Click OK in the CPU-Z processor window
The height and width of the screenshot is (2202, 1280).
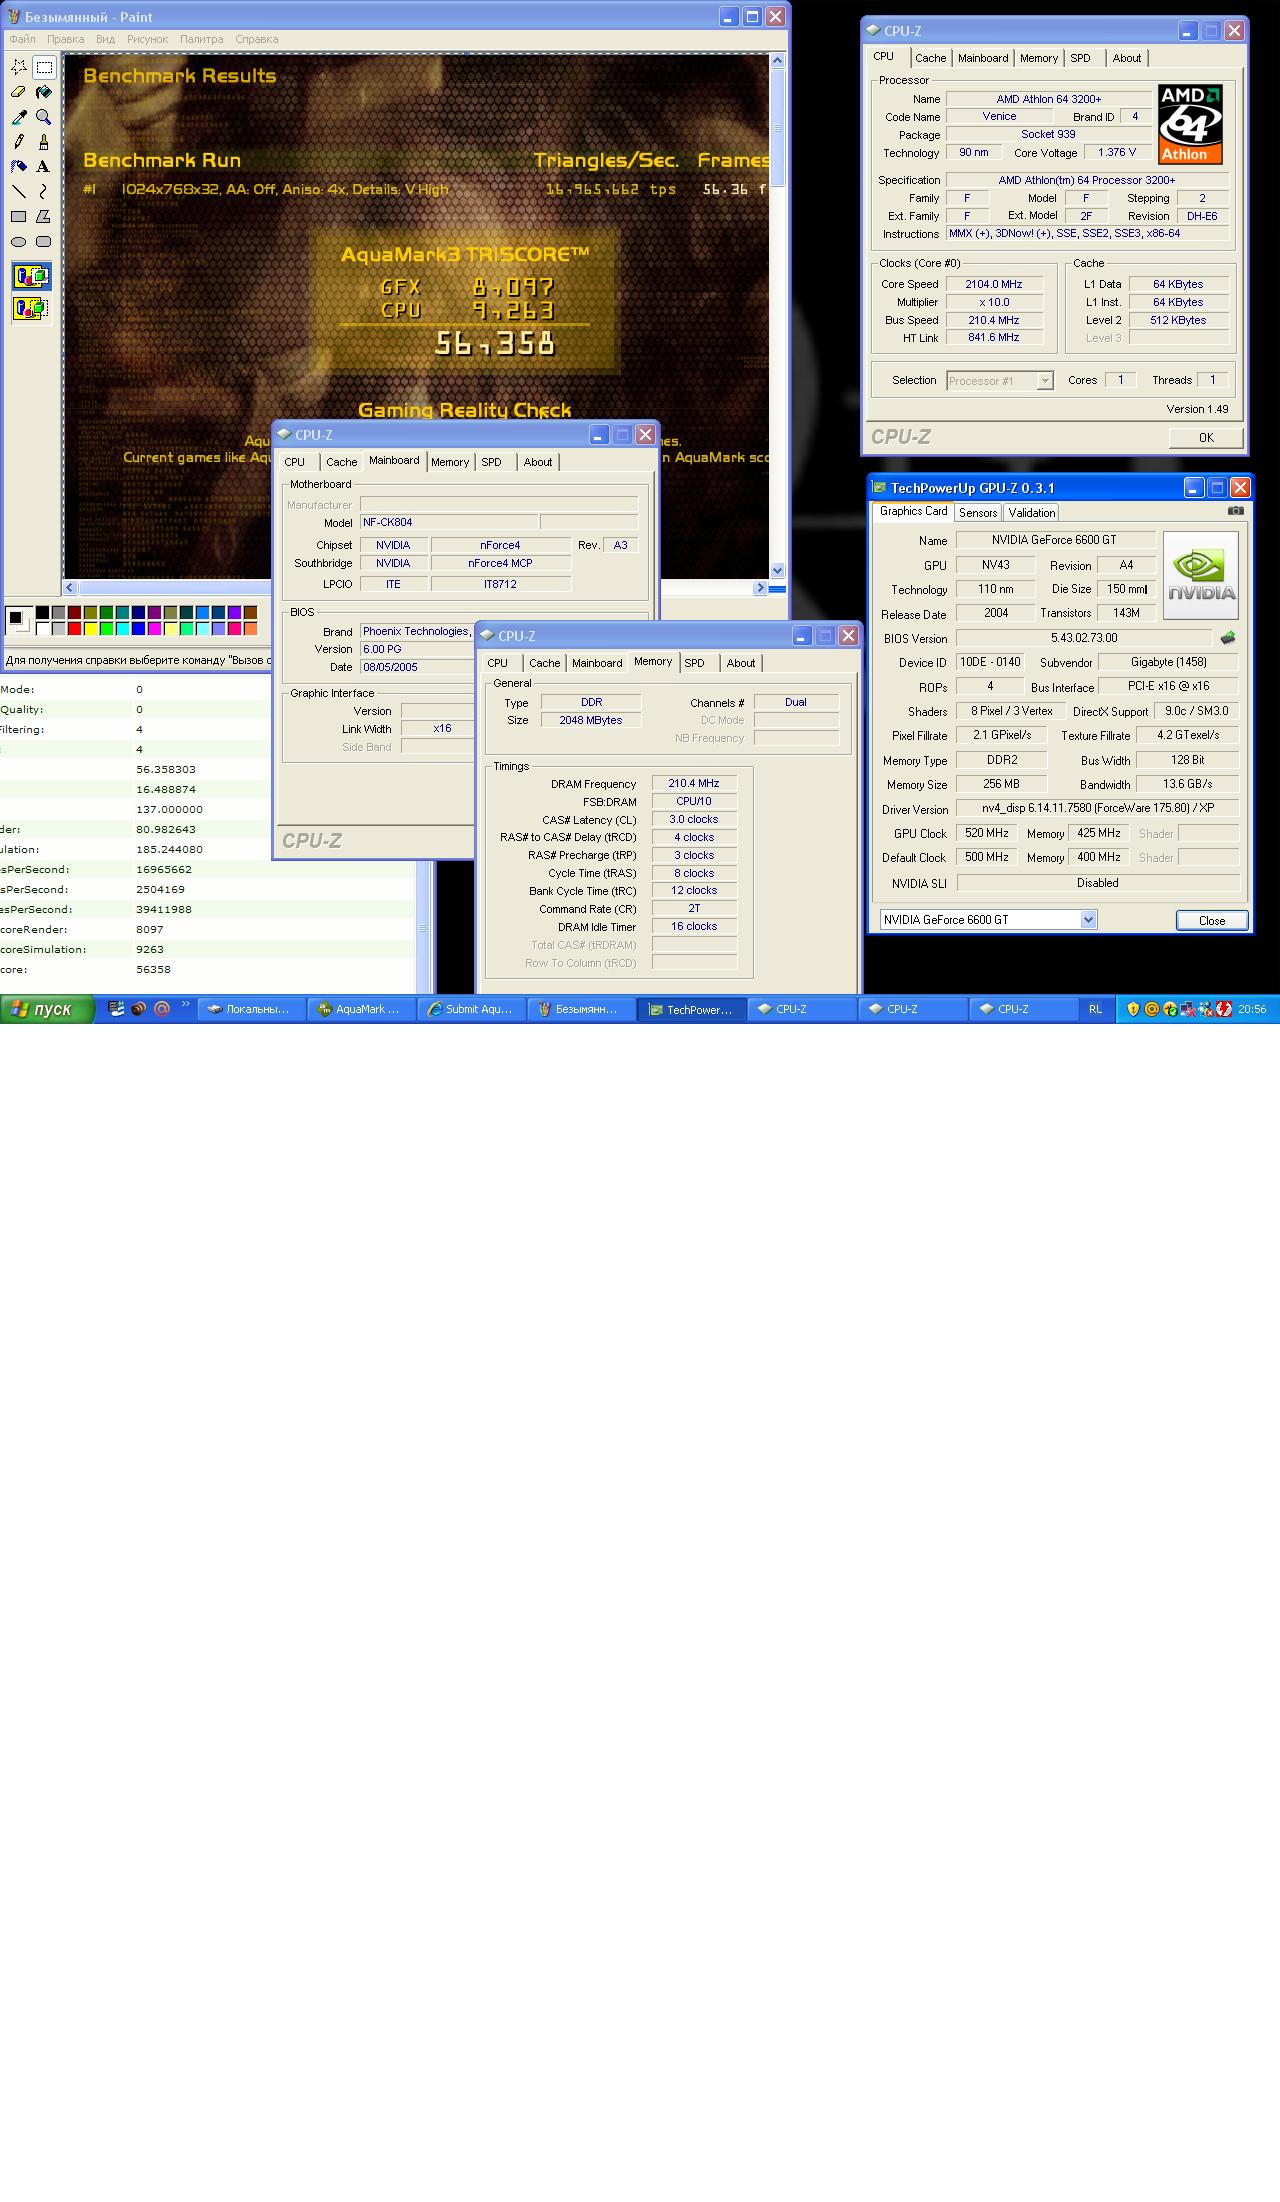coord(1206,437)
